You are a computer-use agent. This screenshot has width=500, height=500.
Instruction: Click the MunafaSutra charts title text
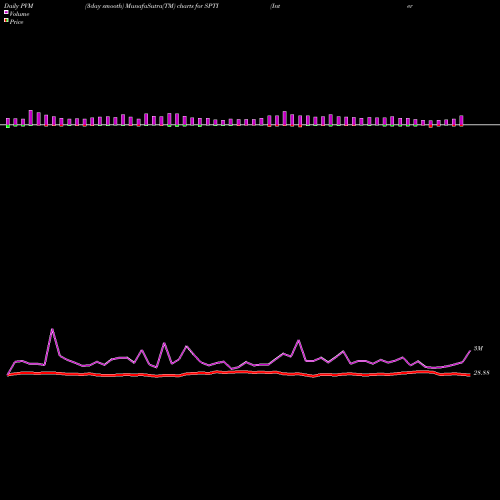pos(152,6)
